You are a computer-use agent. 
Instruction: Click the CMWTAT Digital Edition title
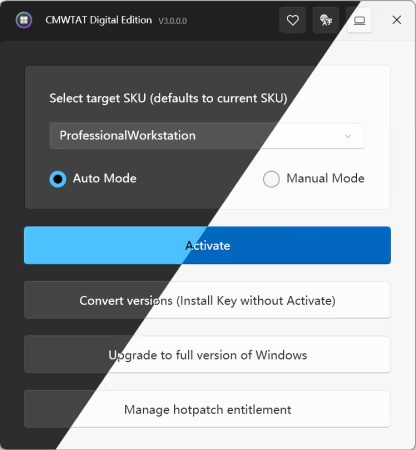click(99, 20)
